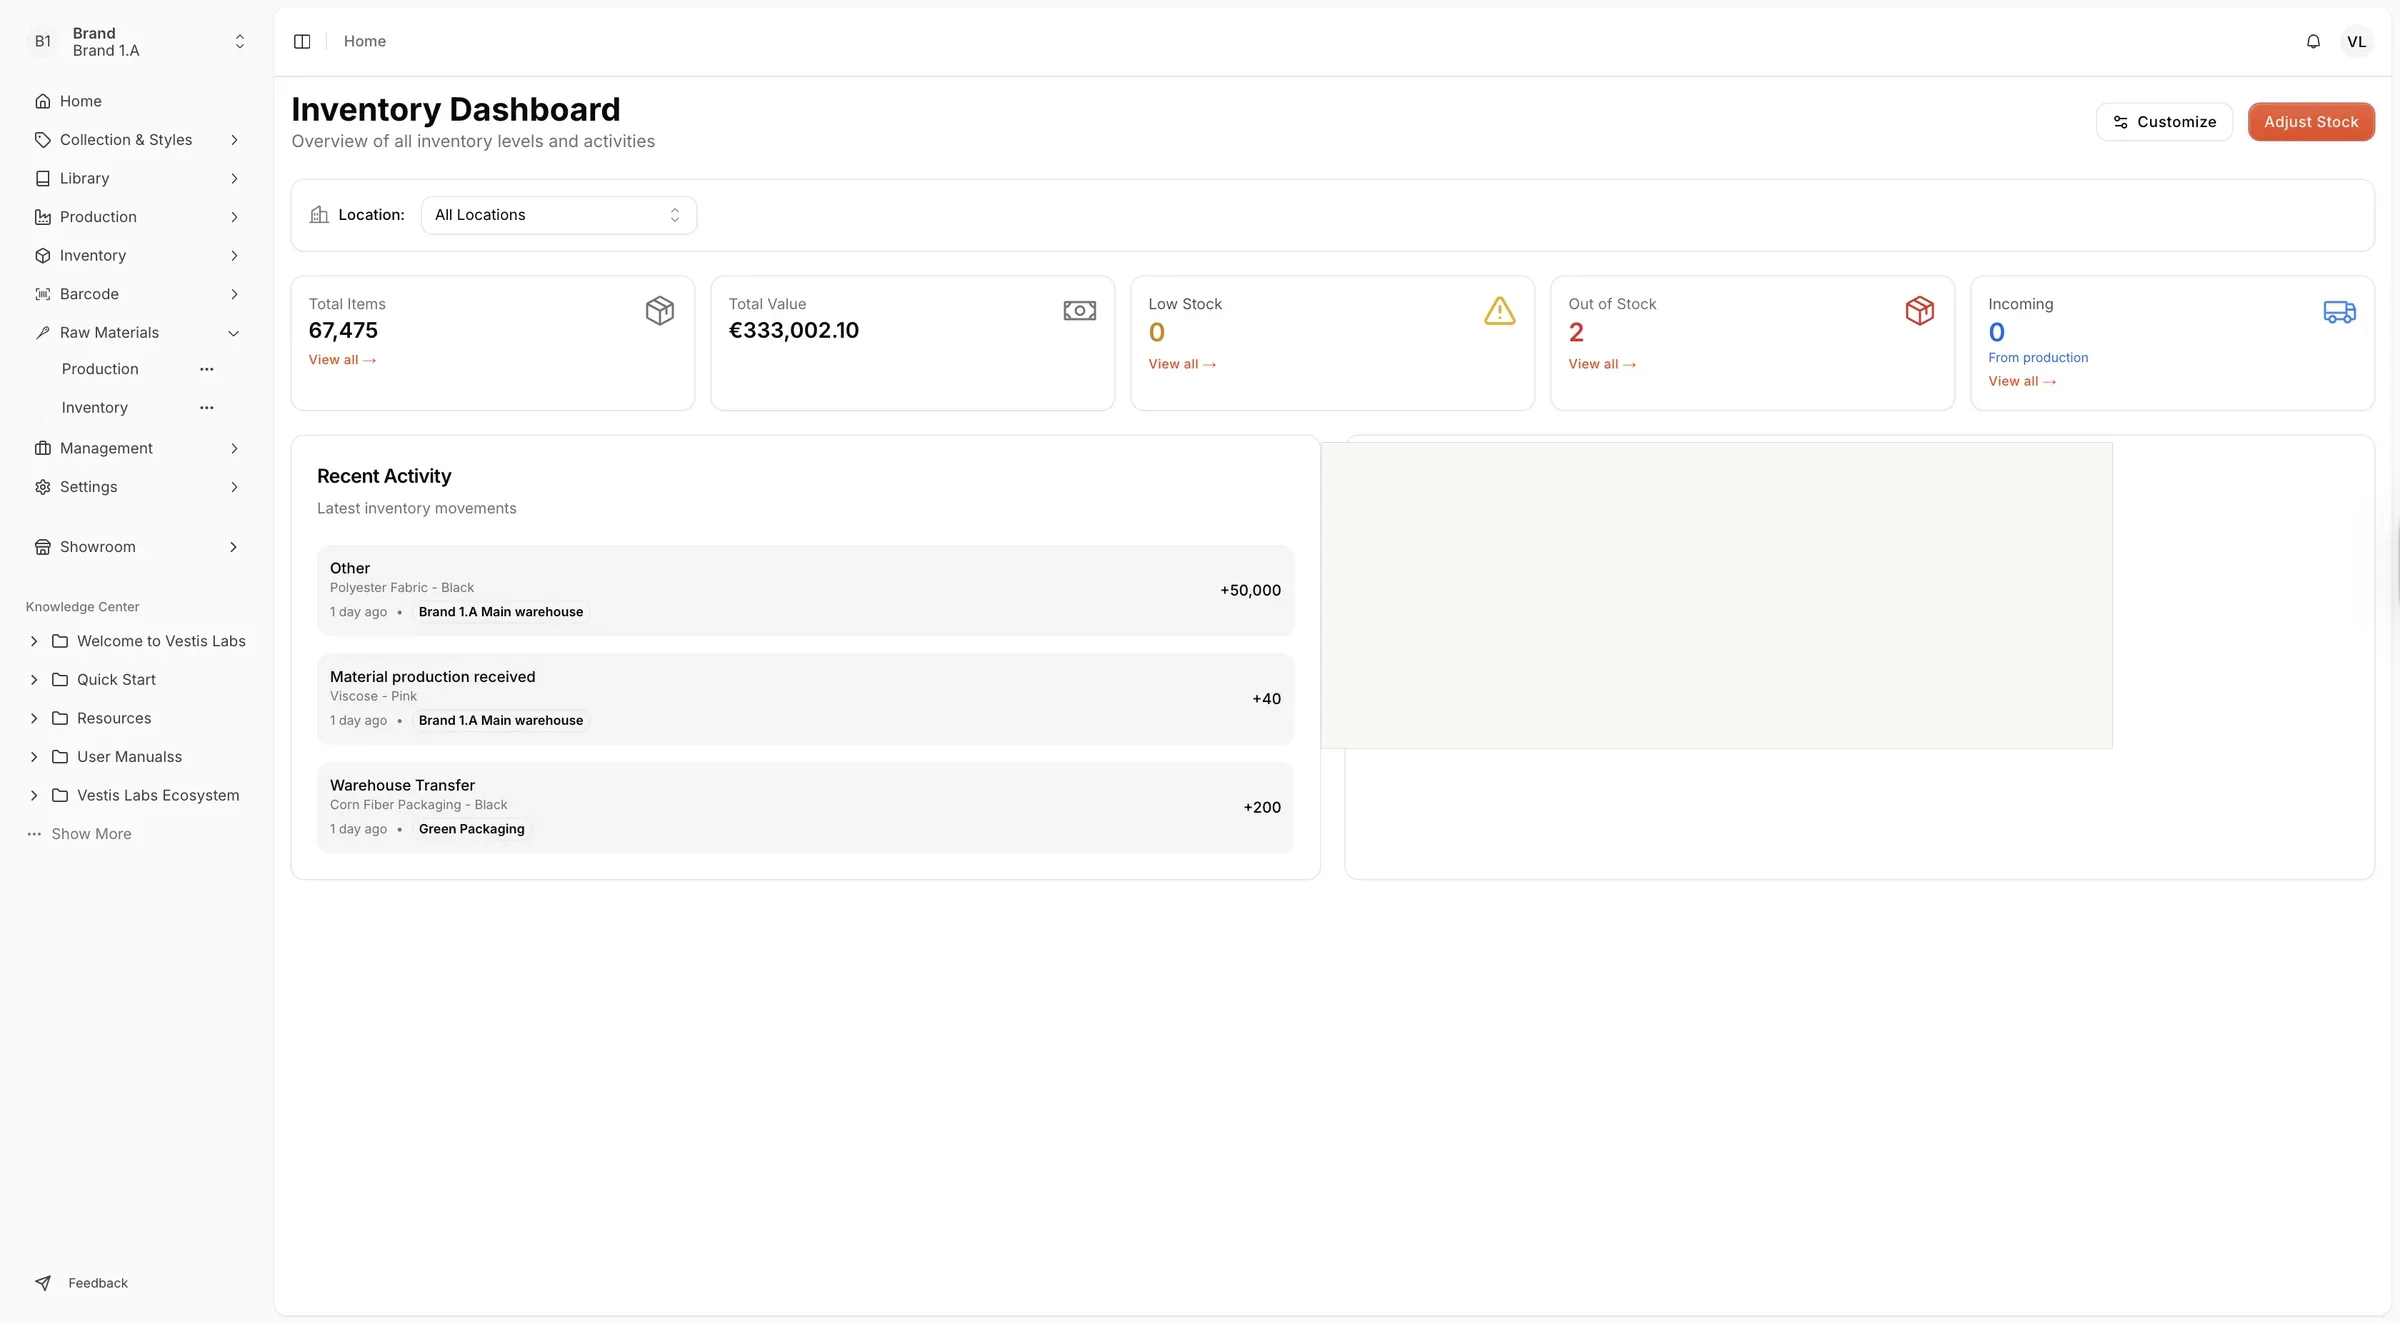2400x1324 pixels.
Task: Follow View all under Total Items
Action: 342,360
